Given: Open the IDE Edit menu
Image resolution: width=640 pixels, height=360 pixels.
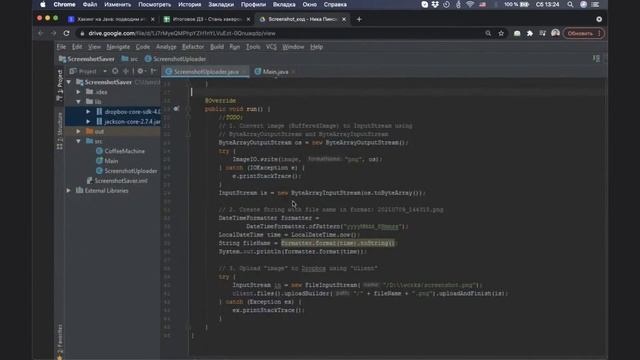Looking at the screenshot, I should coord(77,47).
